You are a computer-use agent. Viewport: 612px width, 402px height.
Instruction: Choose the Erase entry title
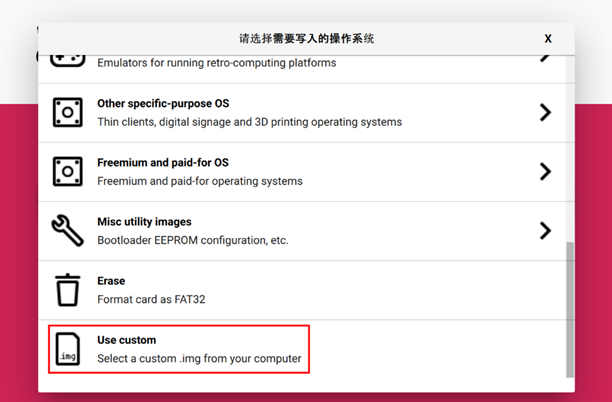click(x=111, y=281)
